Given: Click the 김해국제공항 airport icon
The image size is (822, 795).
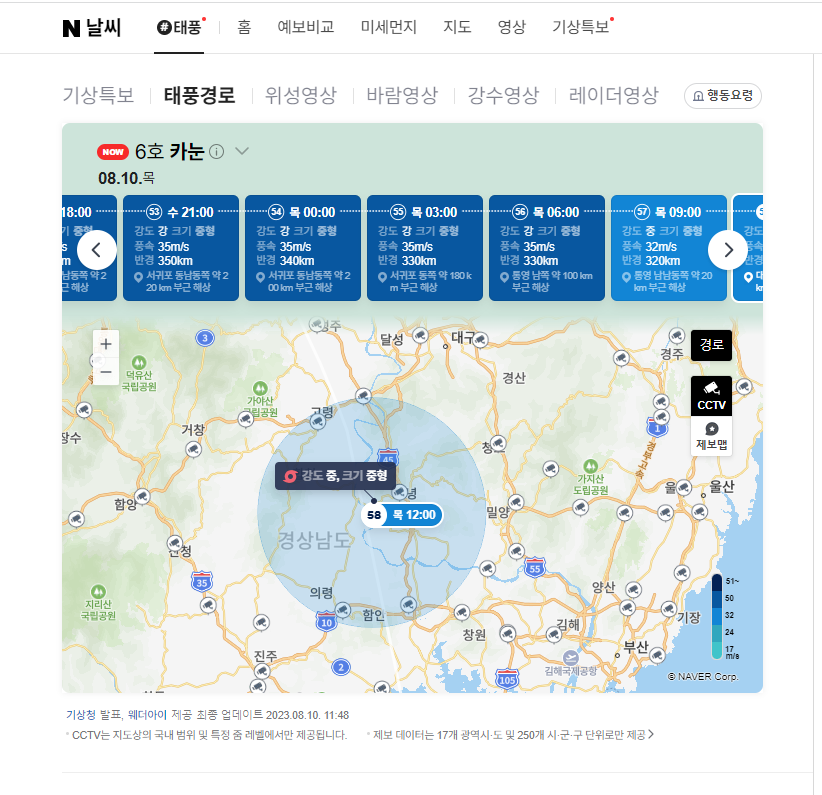Looking at the screenshot, I should (570, 657).
